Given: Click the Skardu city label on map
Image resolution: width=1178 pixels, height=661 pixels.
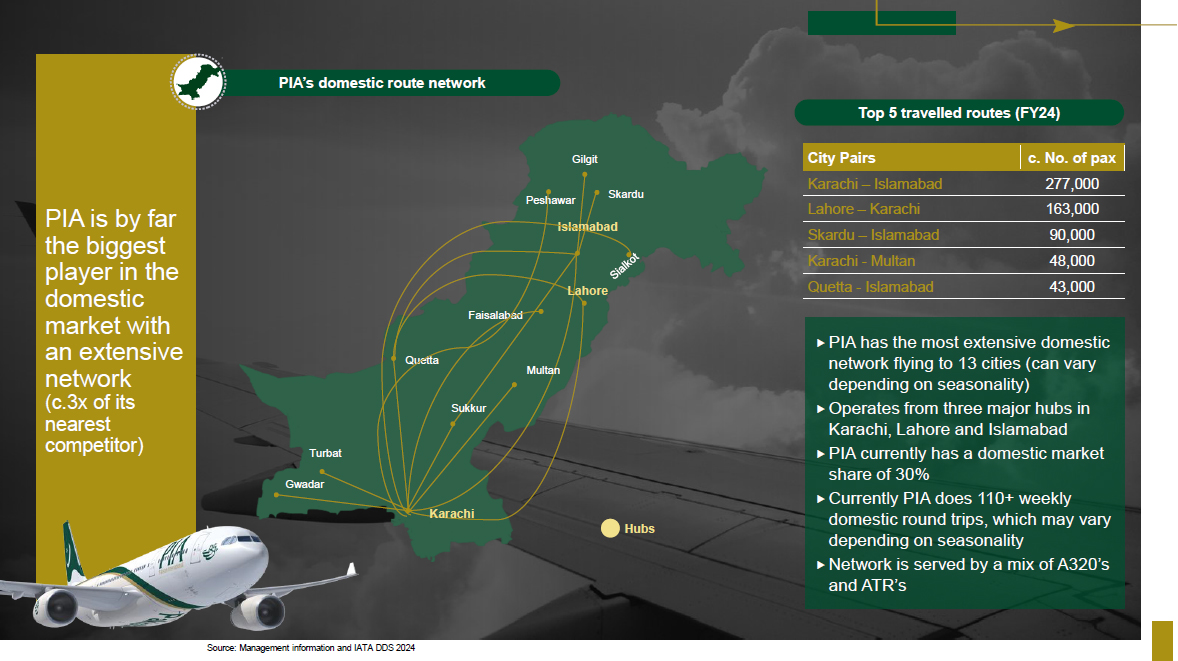Looking at the screenshot, I should point(626,194).
